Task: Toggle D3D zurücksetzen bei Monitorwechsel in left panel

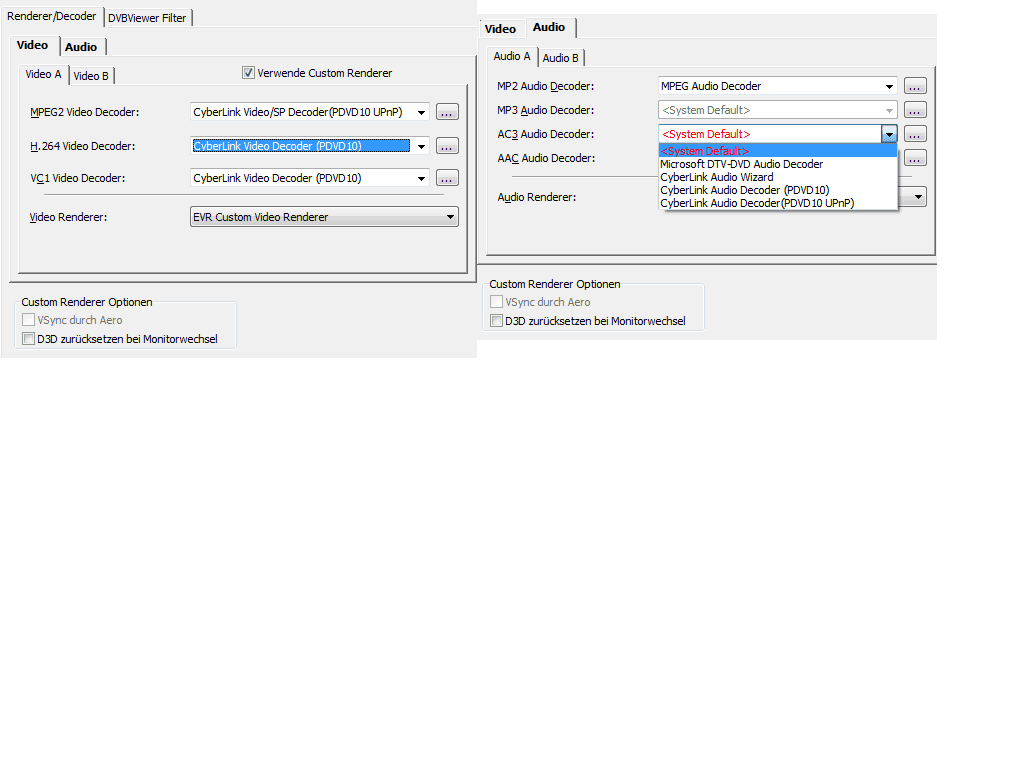Action: point(28,338)
